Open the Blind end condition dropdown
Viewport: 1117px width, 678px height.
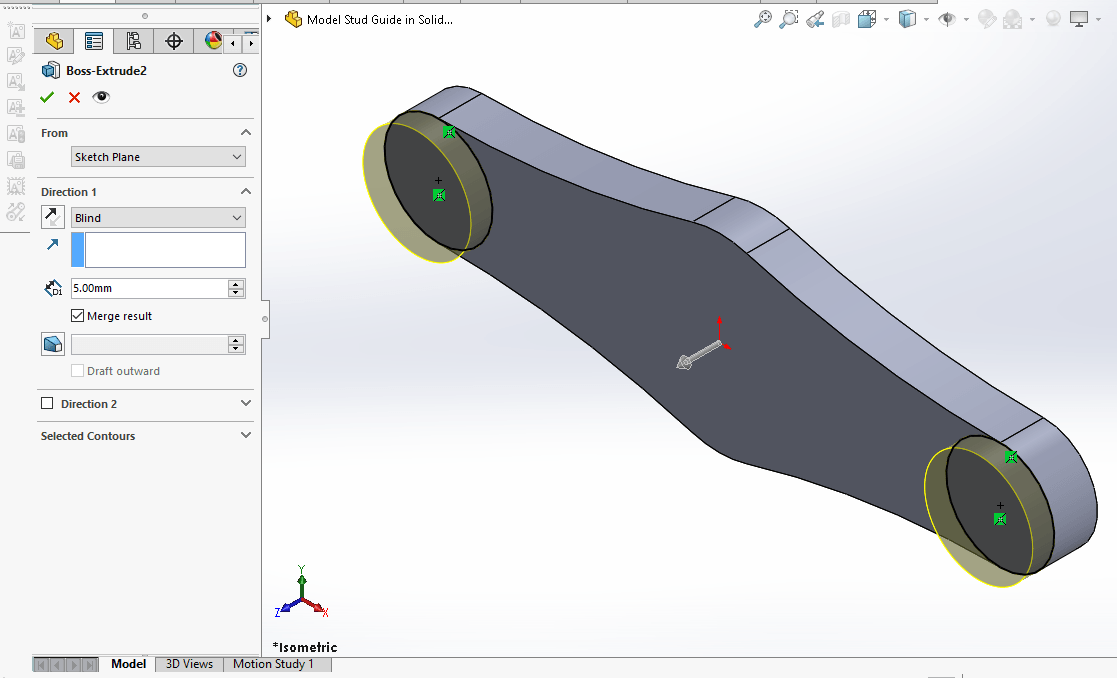pyautogui.click(x=158, y=217)
